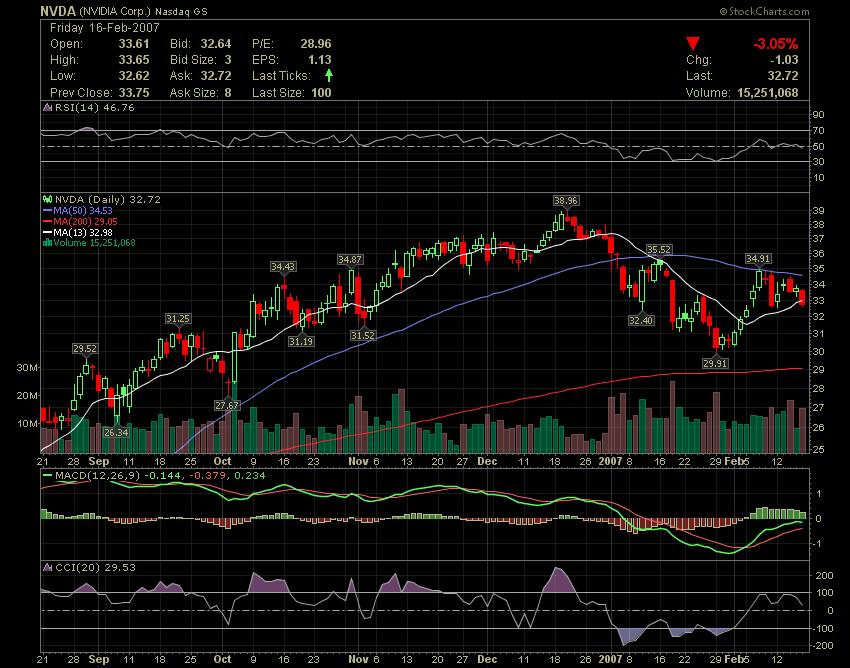Click the 31.52 low price marker
Image resolution: width=850 pixels, height=668 pixels.
tap(363, 336)
